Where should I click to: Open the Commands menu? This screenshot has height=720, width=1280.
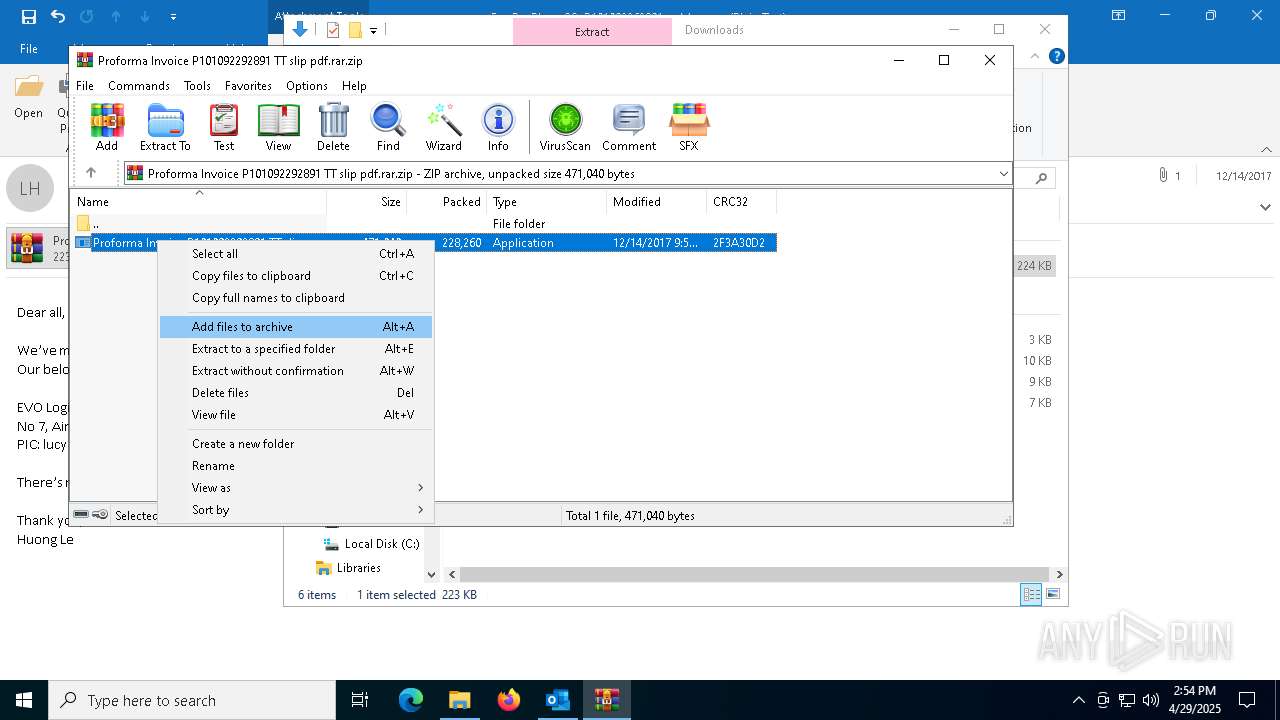[x=139, y=86]
